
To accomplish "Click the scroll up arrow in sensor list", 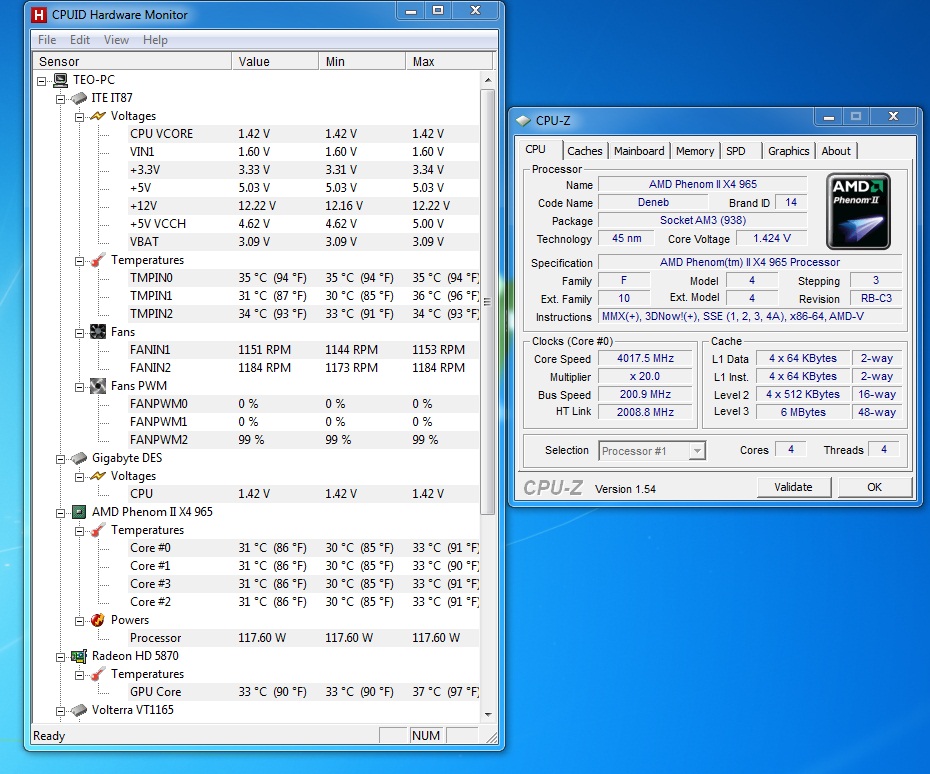I will [488, 79].
